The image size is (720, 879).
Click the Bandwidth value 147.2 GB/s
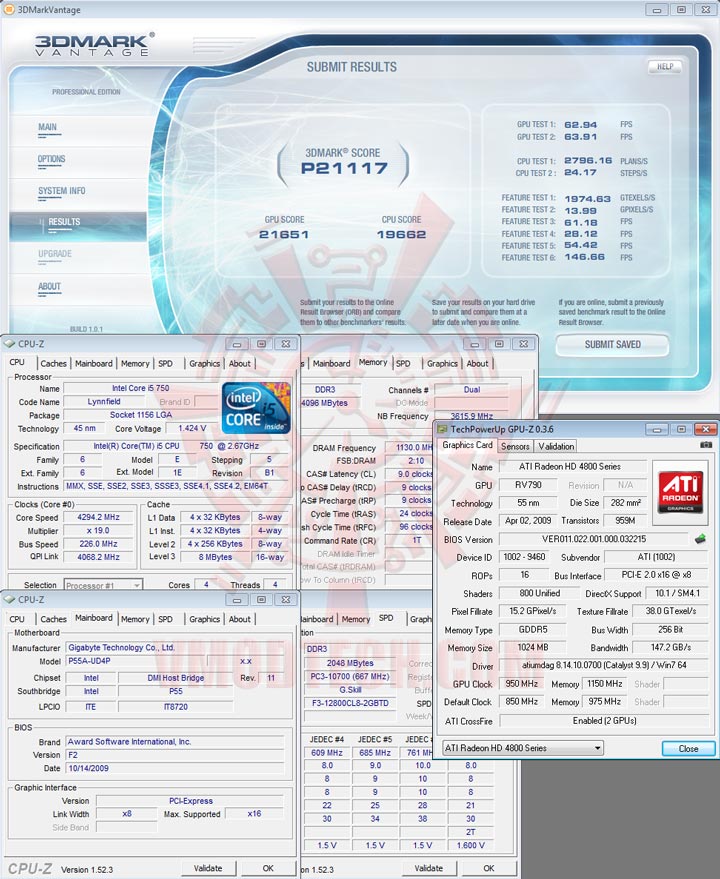point(670,647)
